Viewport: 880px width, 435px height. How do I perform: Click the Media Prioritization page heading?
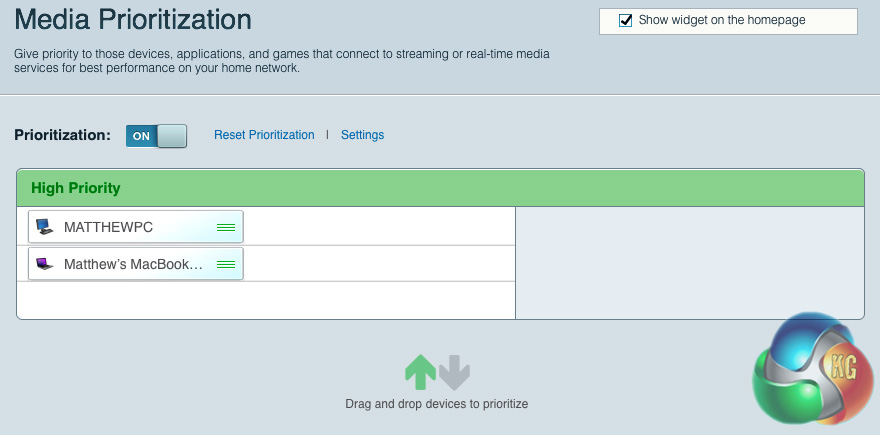coord(133,19)
